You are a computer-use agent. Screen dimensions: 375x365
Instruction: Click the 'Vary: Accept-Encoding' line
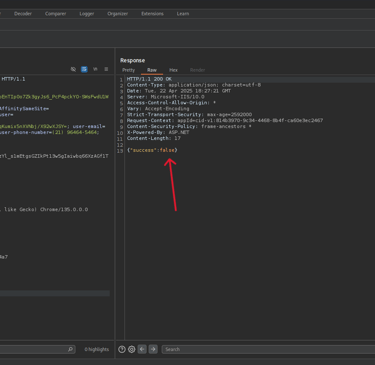pyautogui.click(x=158, y=109)
